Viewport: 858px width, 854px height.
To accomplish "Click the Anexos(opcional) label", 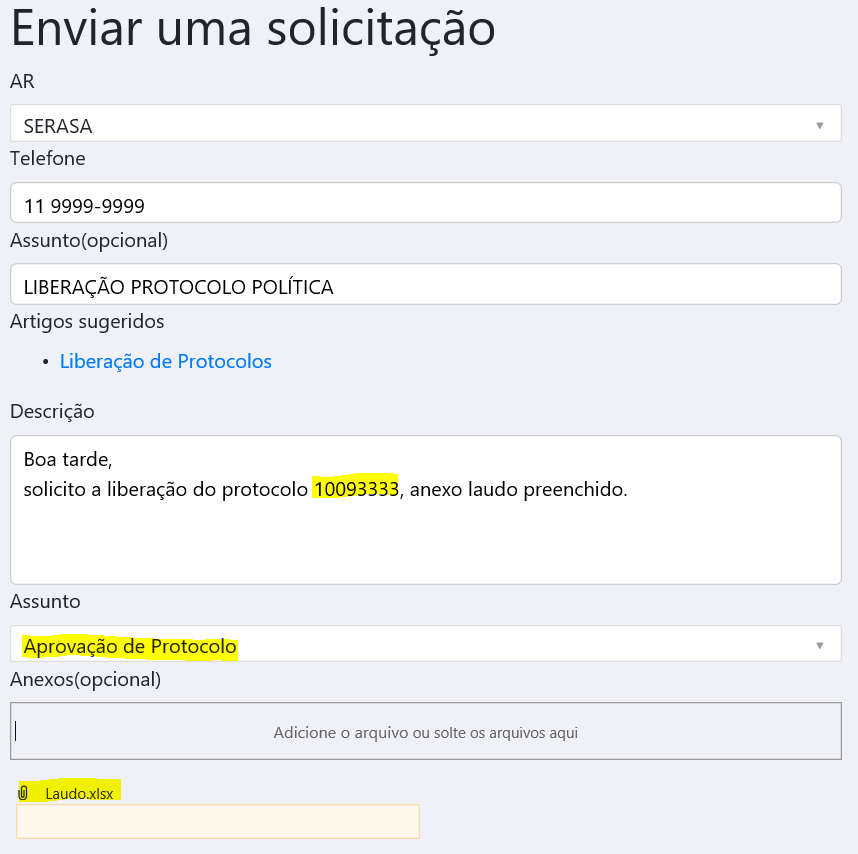I will (x=85, y=679).
